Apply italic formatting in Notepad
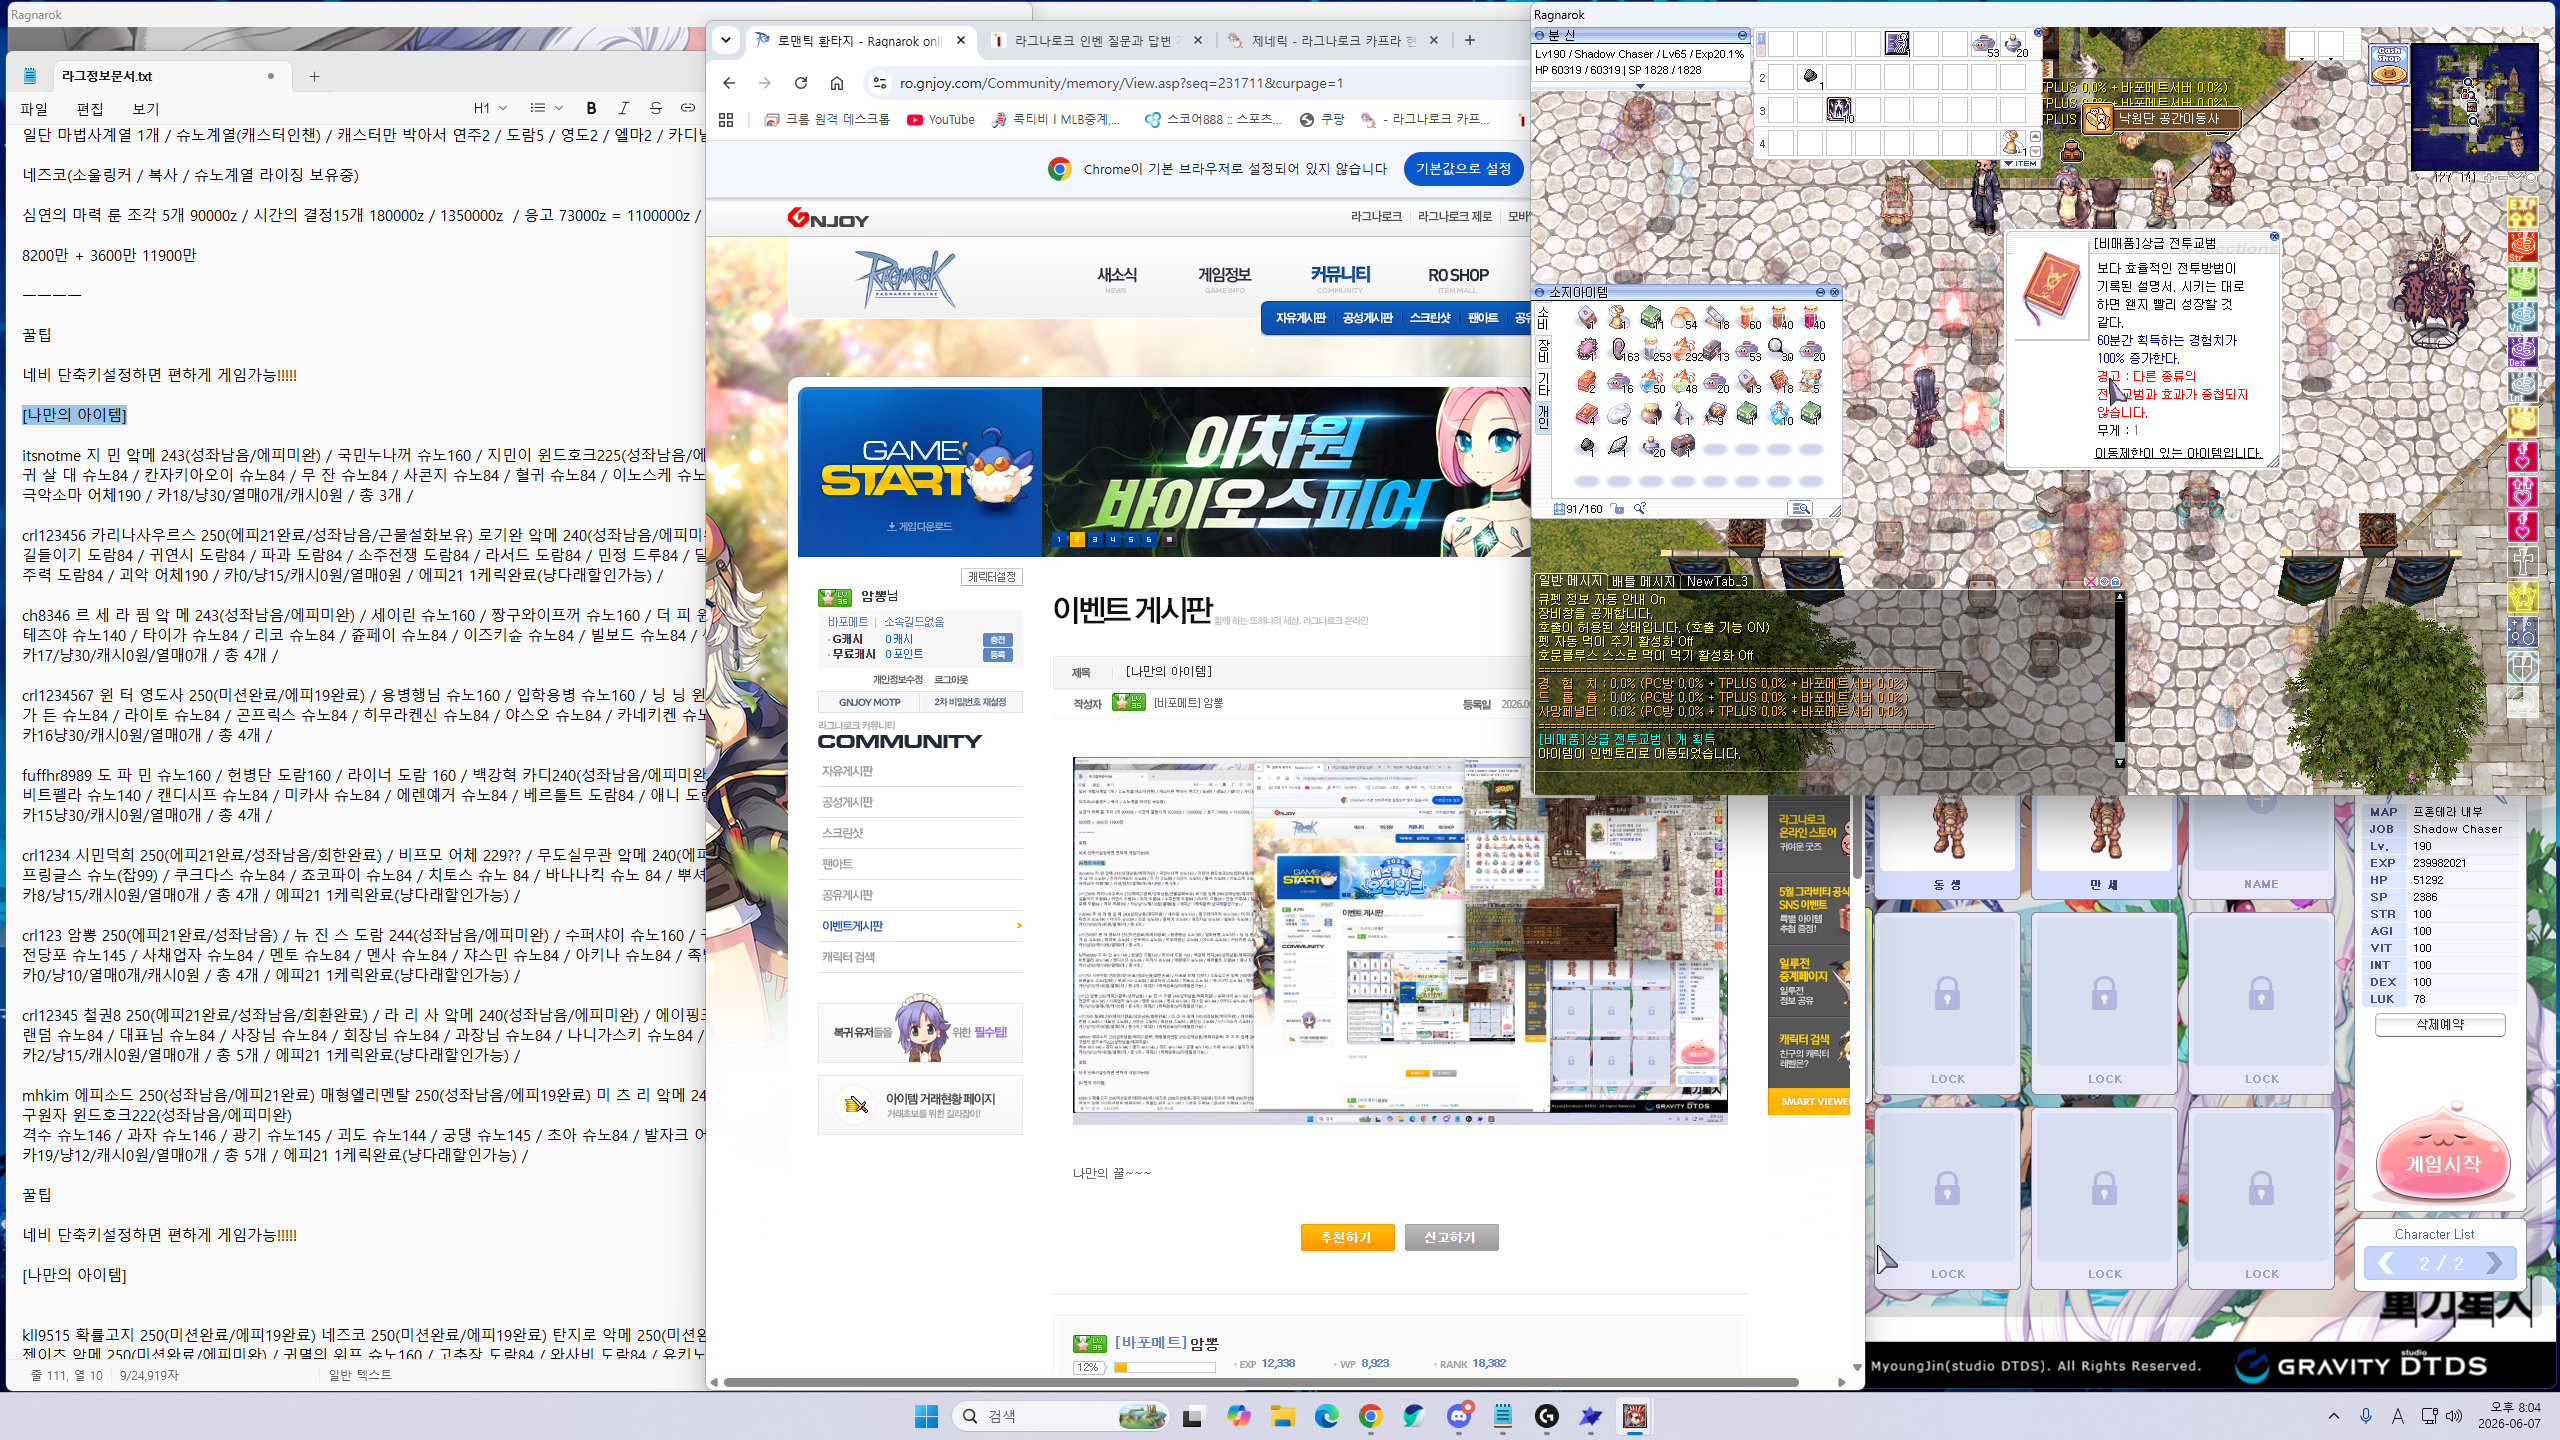 coord(623,108)
